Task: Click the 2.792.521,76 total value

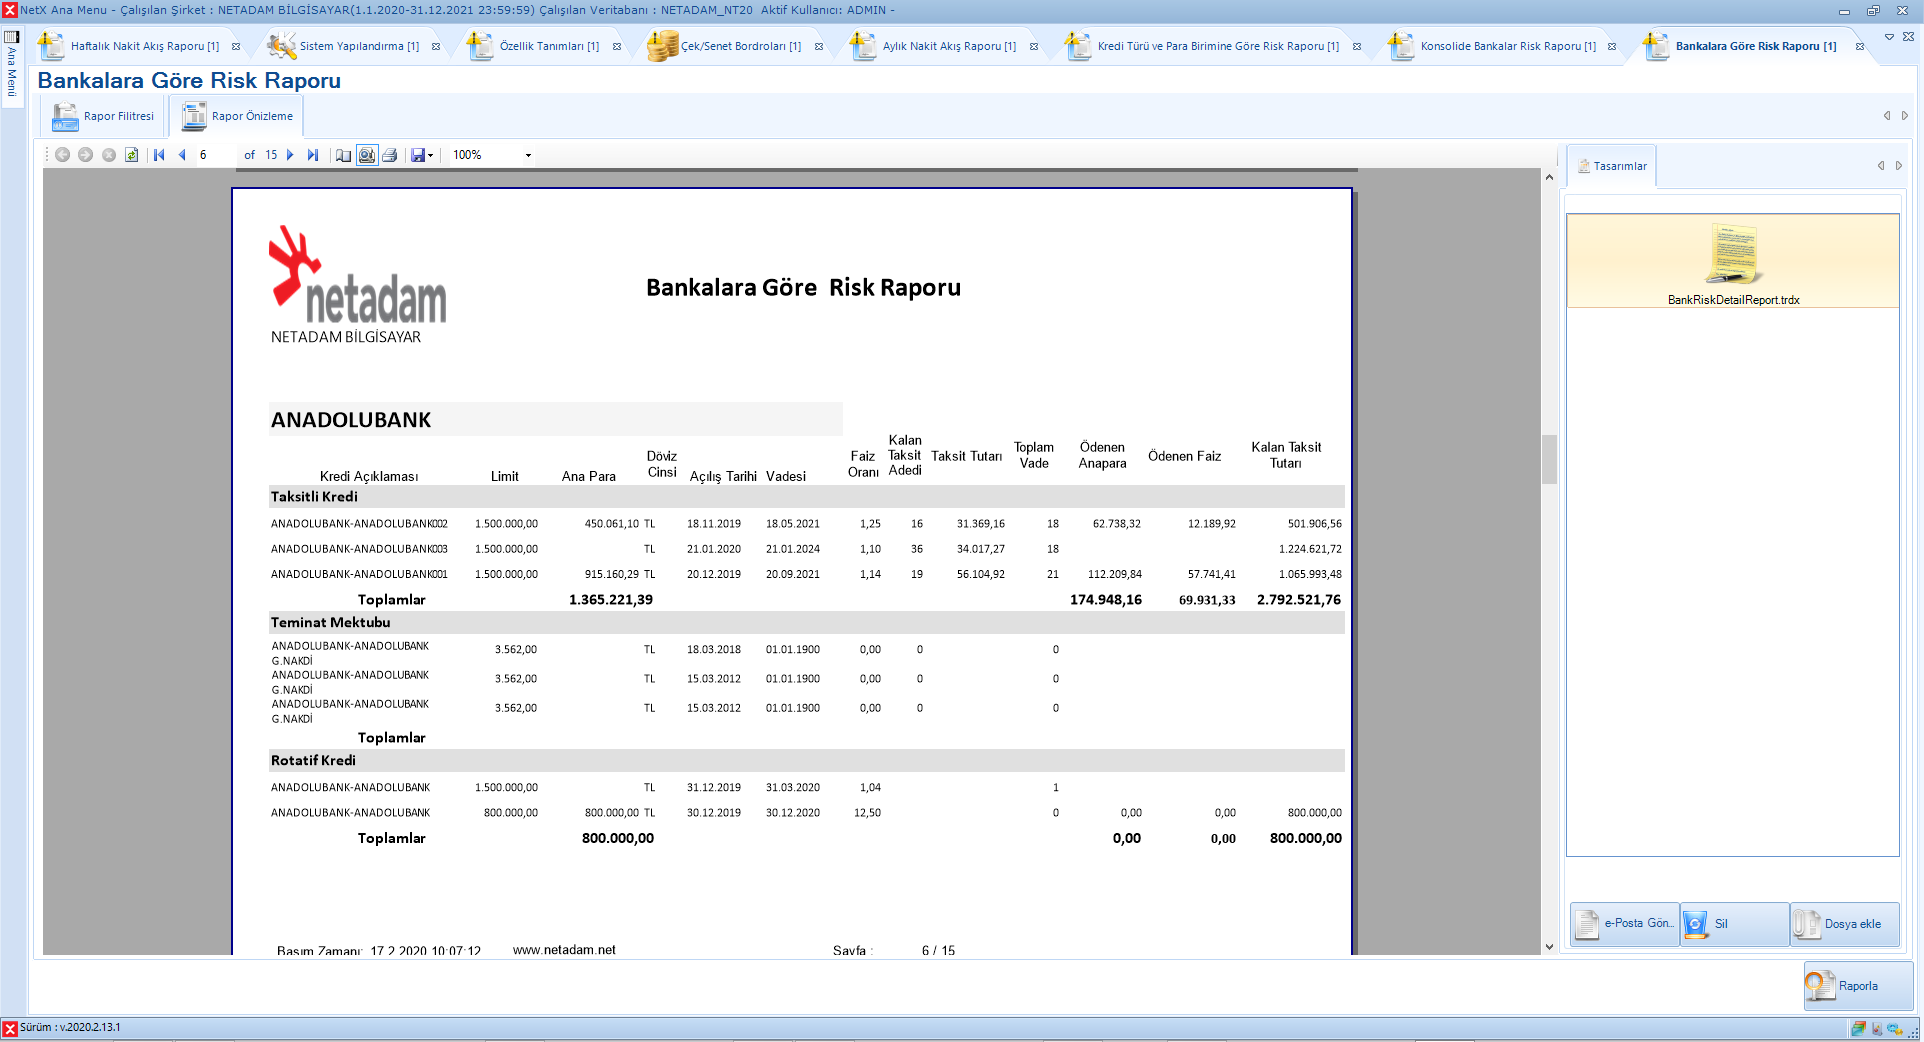Action: tap(1299, 600)
